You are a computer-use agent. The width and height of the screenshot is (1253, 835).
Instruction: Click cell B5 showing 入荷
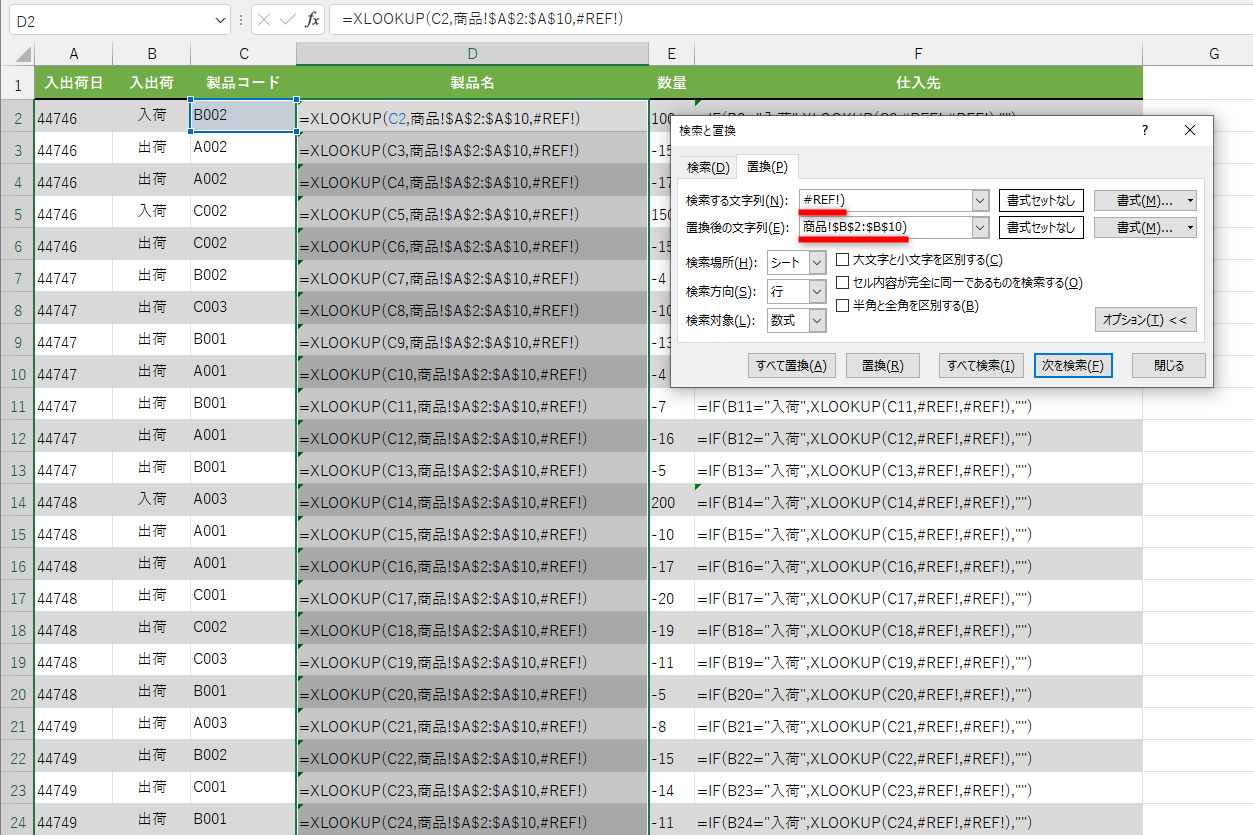[x=152, y=214]
